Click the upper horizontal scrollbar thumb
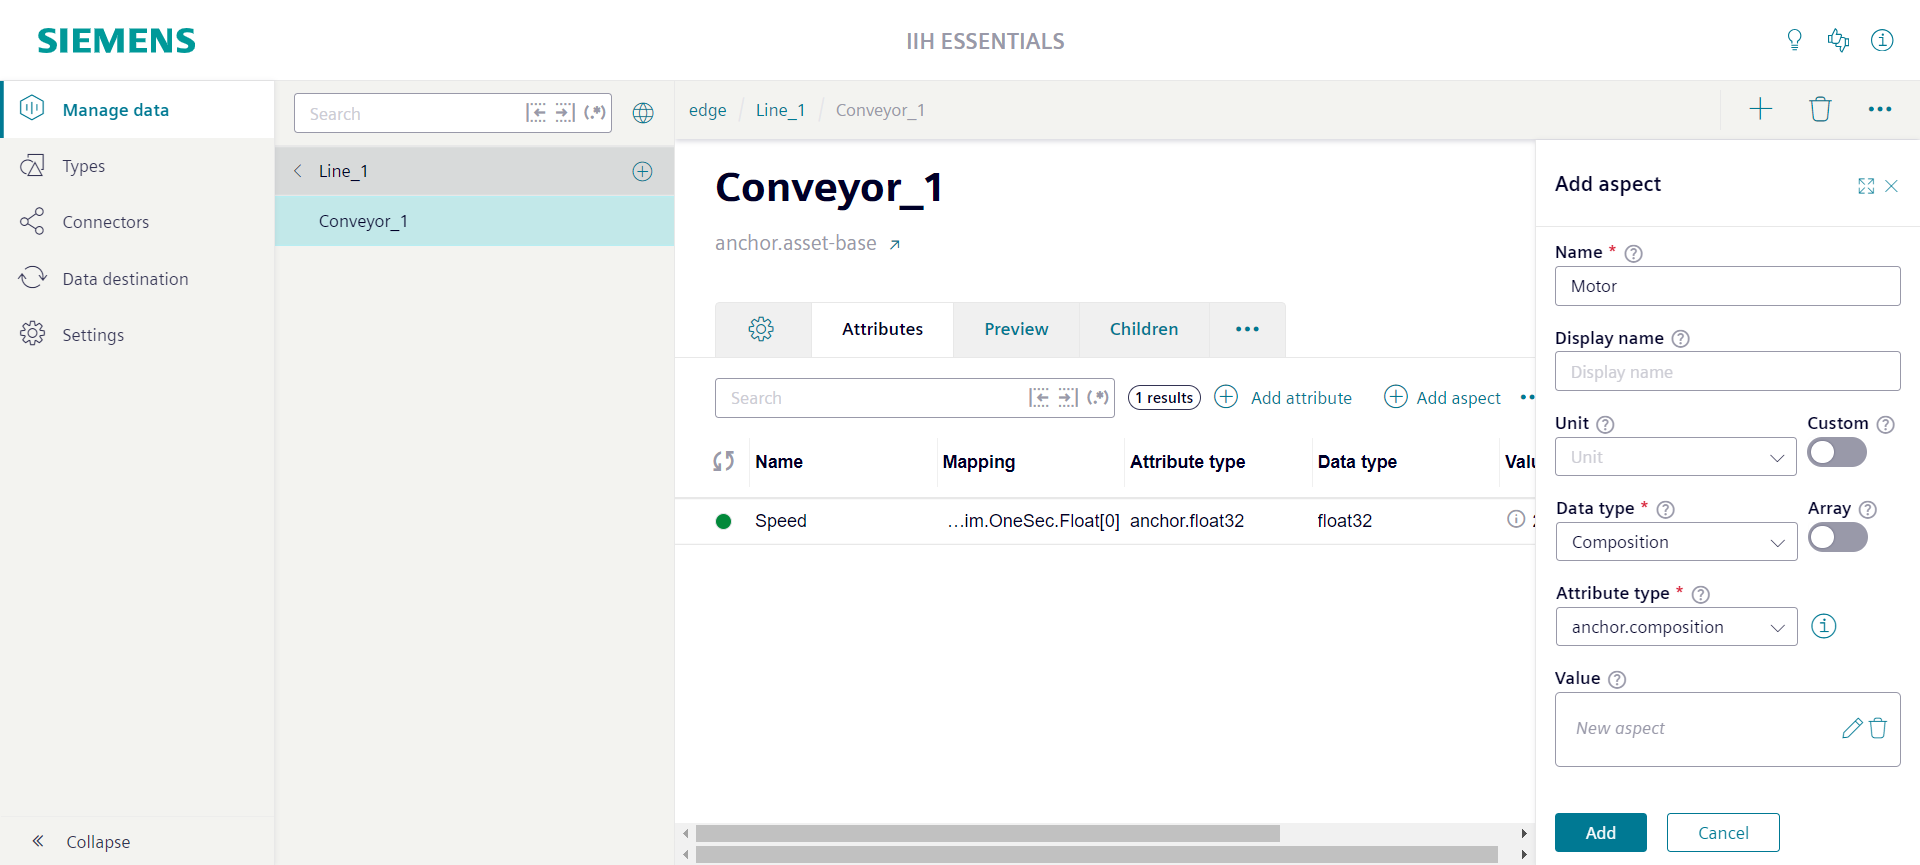The height and width of the screenshot is (865, 1920). point(987,833)
